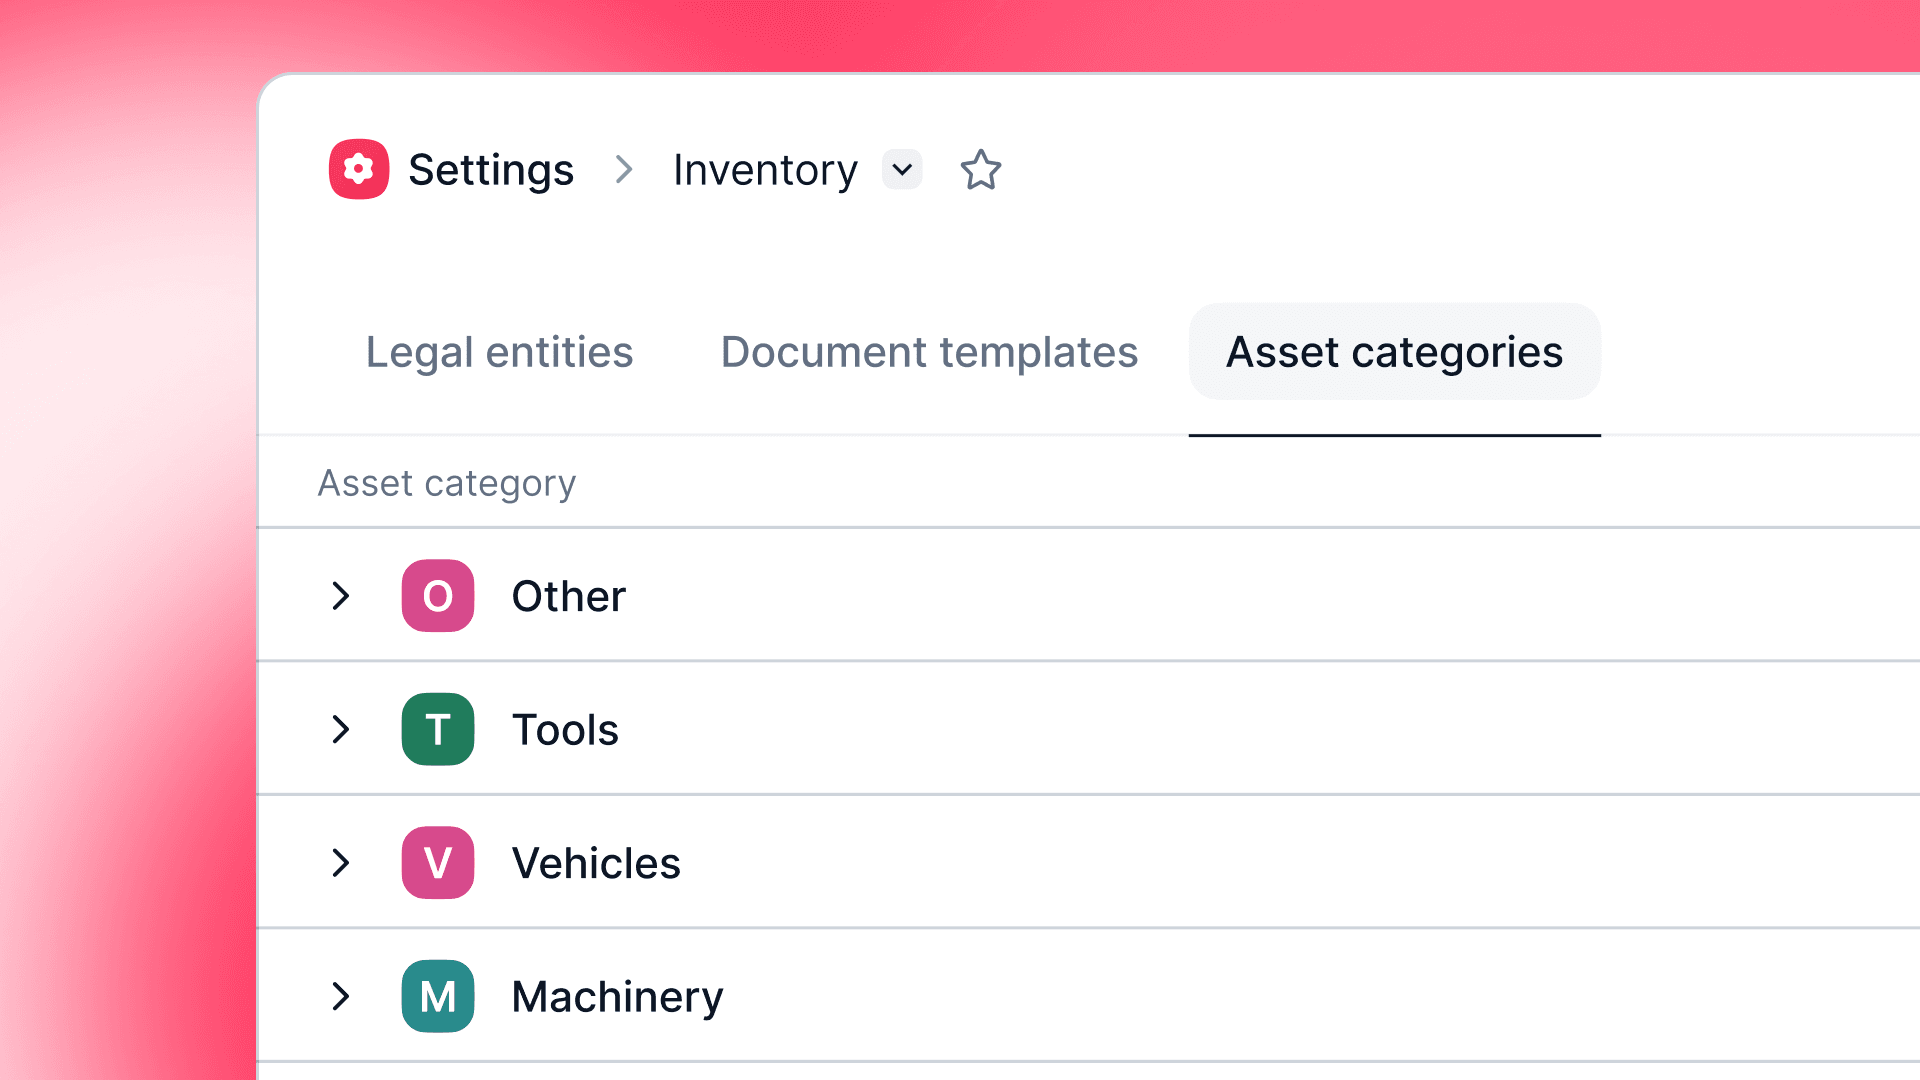Viewport: 1920px width, 1080px height.
Task: Open the Inventory dropdown arrow
Action: coord(902,169)
